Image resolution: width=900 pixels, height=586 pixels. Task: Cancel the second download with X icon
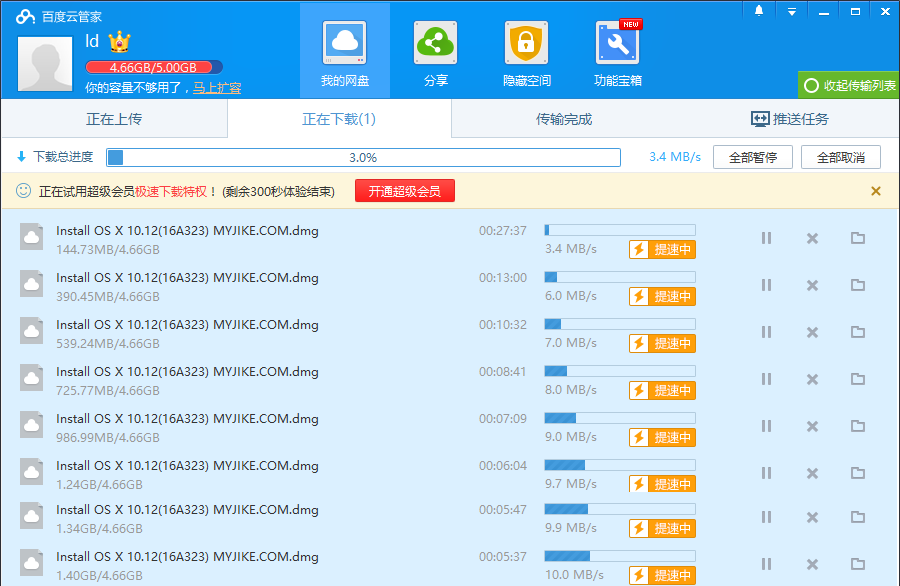pyautogui.click(x=812, y=285)
